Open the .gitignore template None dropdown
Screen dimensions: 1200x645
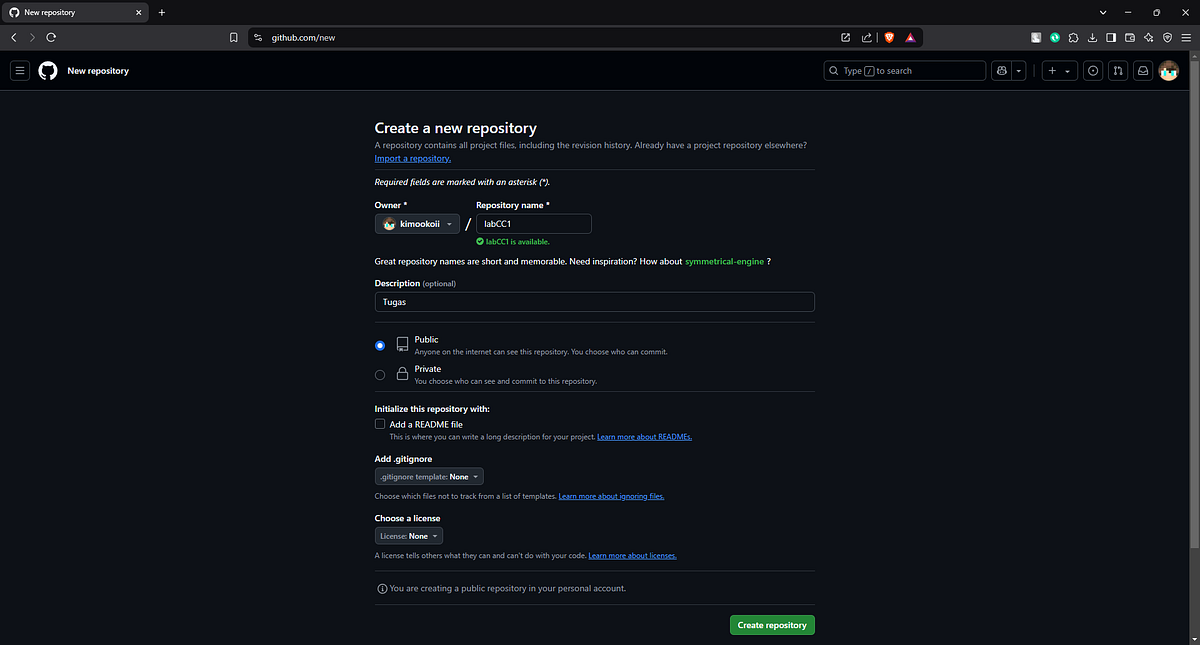428,476
